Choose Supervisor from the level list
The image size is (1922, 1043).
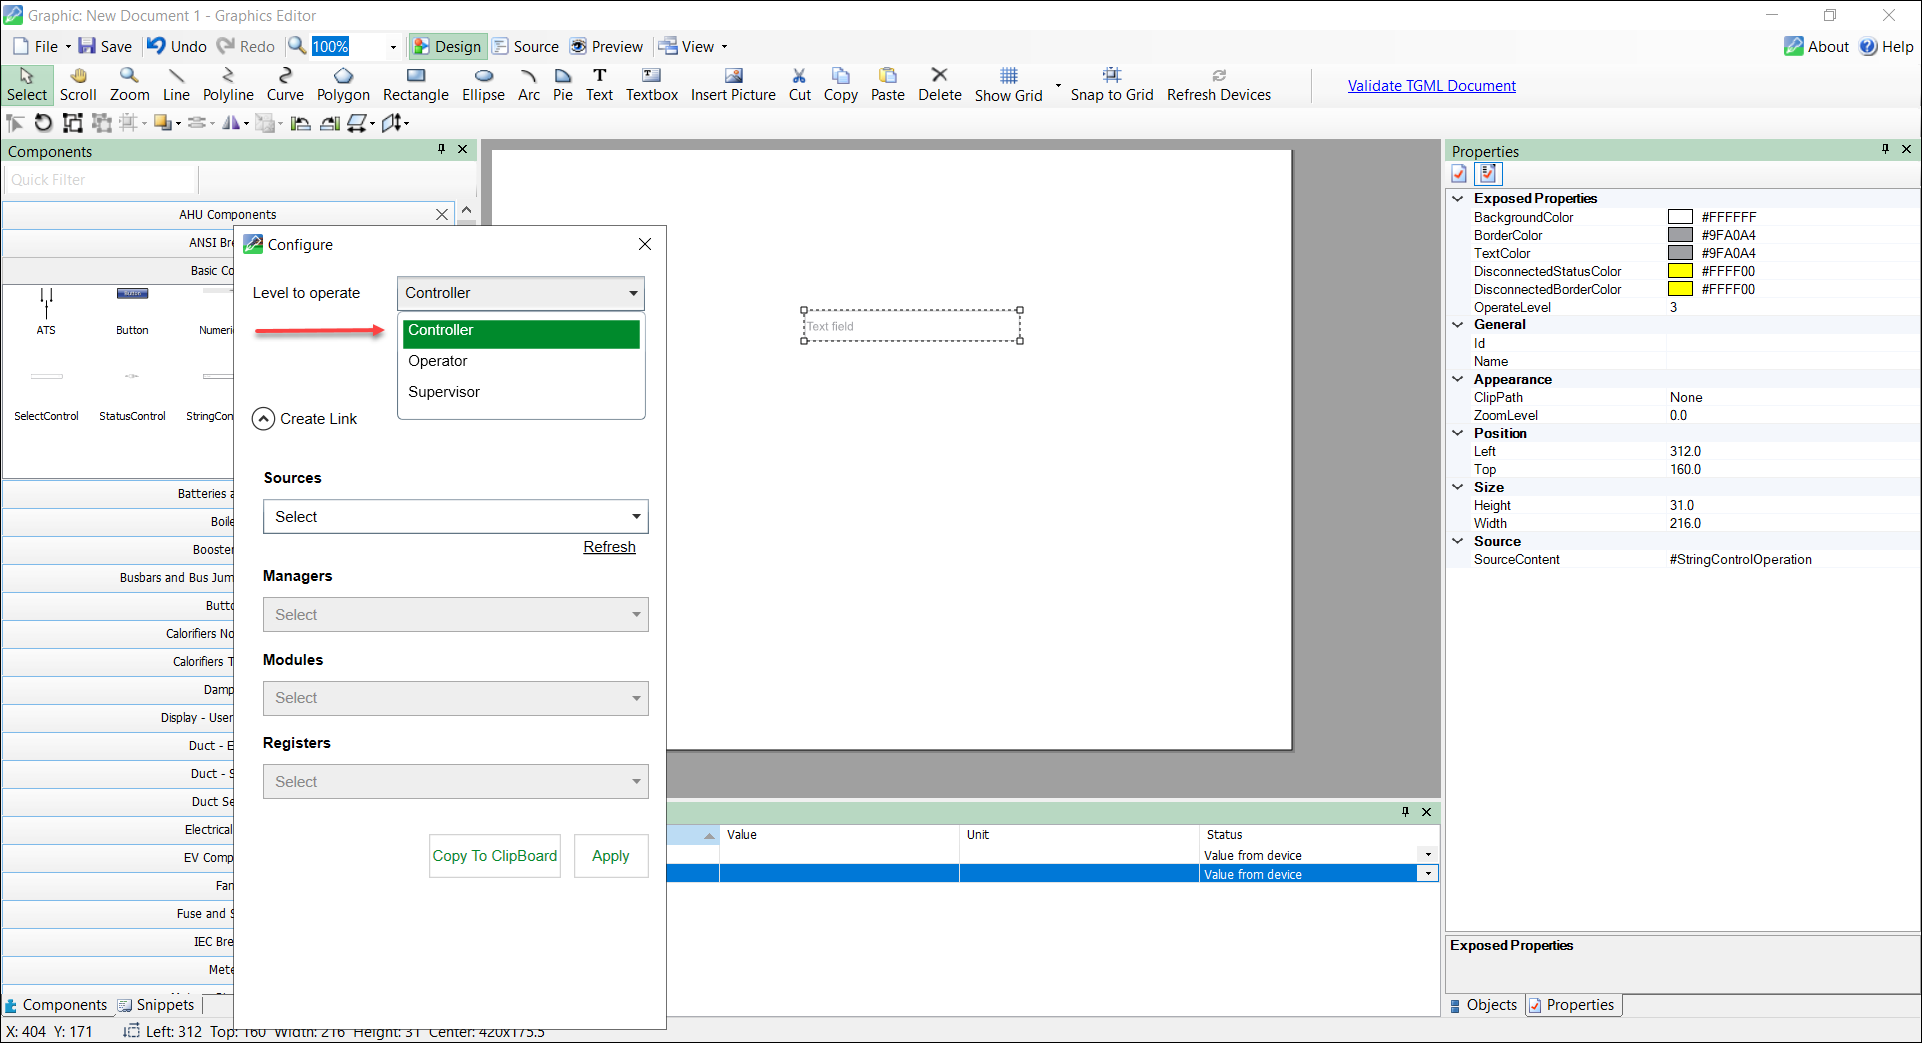coord(444,392)
